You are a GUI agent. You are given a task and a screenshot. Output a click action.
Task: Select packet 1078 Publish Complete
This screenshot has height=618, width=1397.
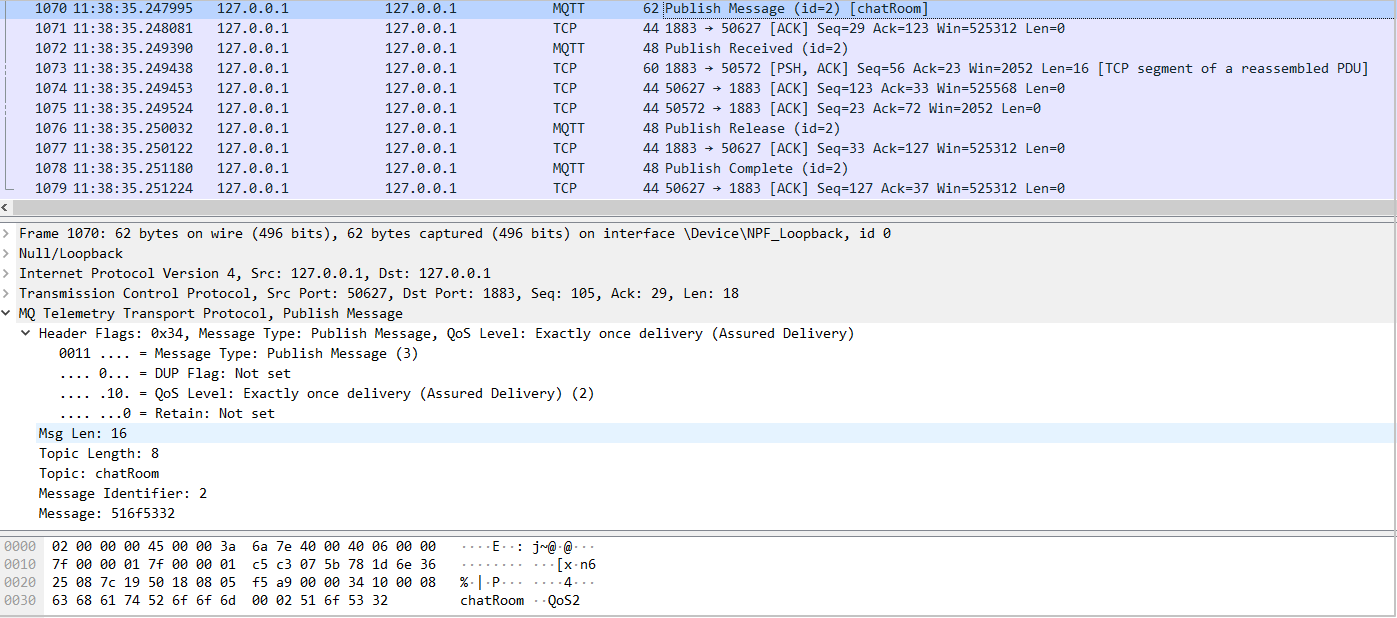coord(700,168)
